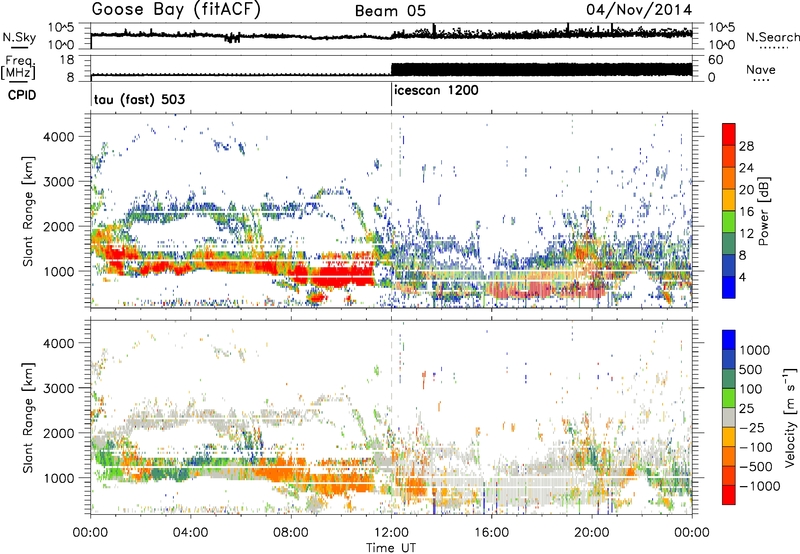Pick the yellow segment of power colorbar
Viewport: 800px width, 554px height.
pyautogui.click(x=729, y=201)
